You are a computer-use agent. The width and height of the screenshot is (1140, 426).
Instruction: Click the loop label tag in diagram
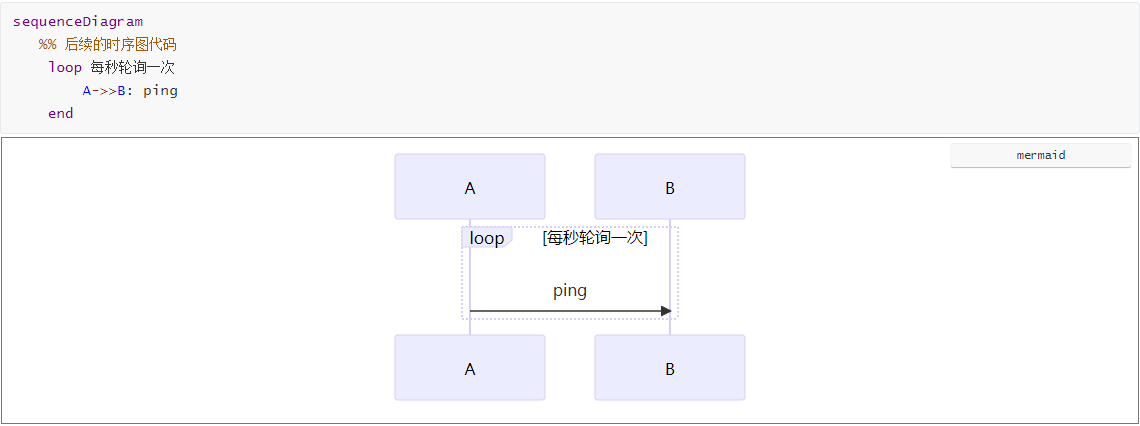point(487,238)
